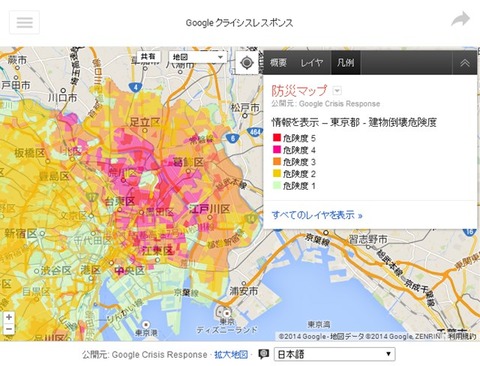The image size is (480, 366).
Task: Switch to the レイヤ tab
Action: click(312, 63)
